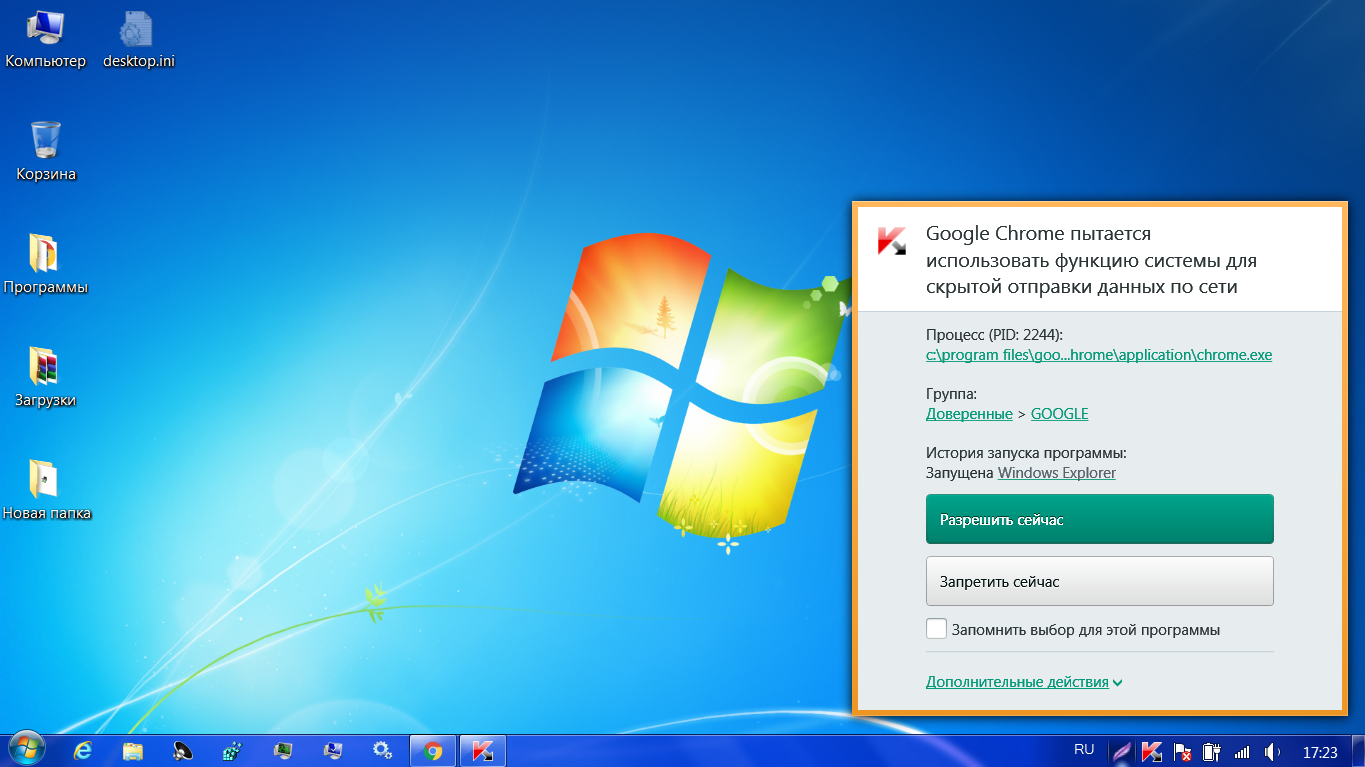This screenshot has height=767, width=1365.
Task: Click the Google Chrome пытается использовать alert heading
Action: [1091, 261]
